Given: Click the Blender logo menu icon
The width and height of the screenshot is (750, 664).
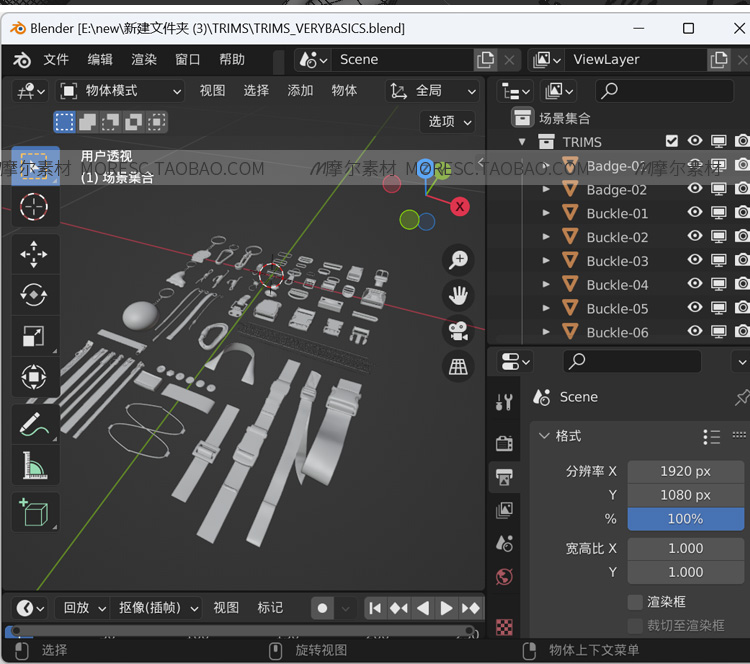Looking at the screenshot, I should pyautogui.click(x=22, y=60).
